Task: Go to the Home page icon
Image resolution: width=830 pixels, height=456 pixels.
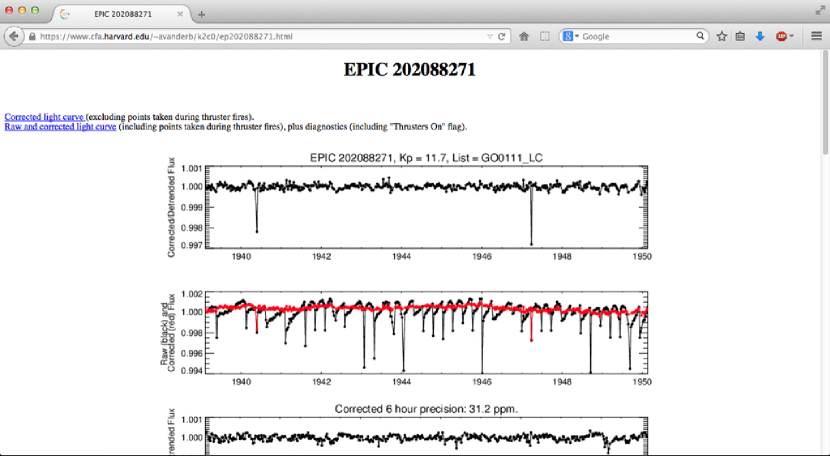Action: point(524,36)
